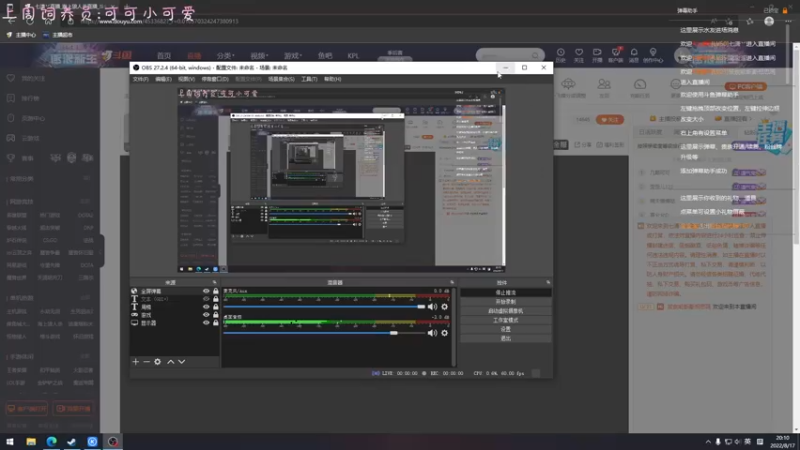The width and height of the screenshot is (800, 450).
Task: Remove the selected source with the minus icon
Action: [146, 362]
